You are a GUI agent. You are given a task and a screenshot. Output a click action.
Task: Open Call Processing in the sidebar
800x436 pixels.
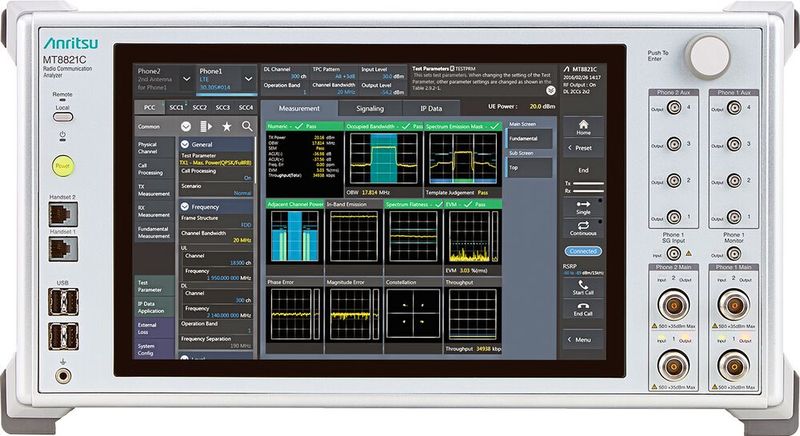[155, 169]
